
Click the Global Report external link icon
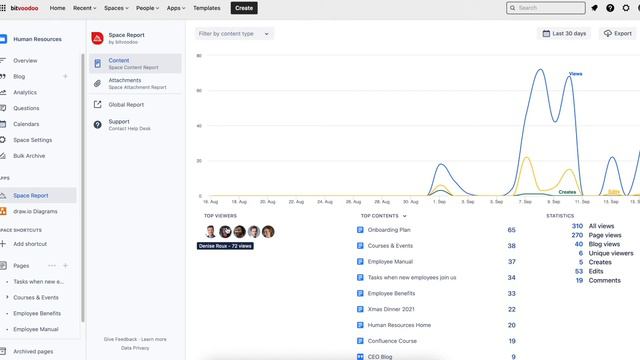(97, 104)
